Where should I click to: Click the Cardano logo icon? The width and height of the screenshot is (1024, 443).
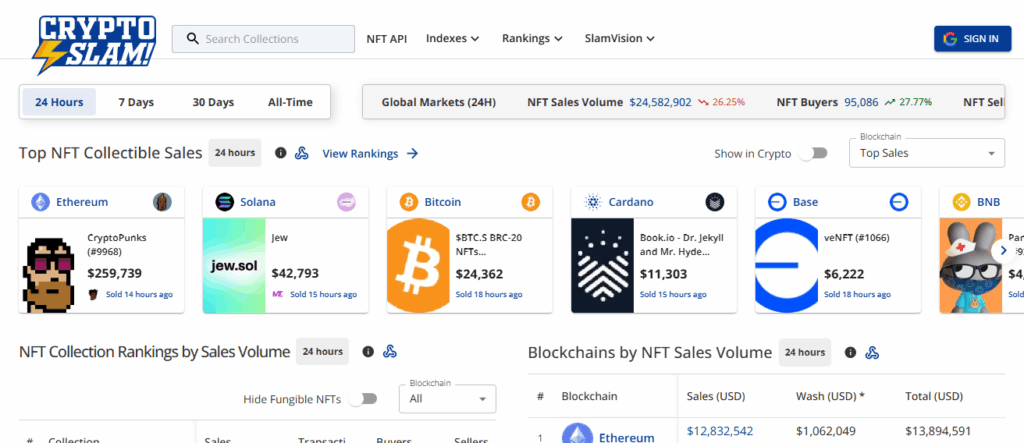coord(593,202)
